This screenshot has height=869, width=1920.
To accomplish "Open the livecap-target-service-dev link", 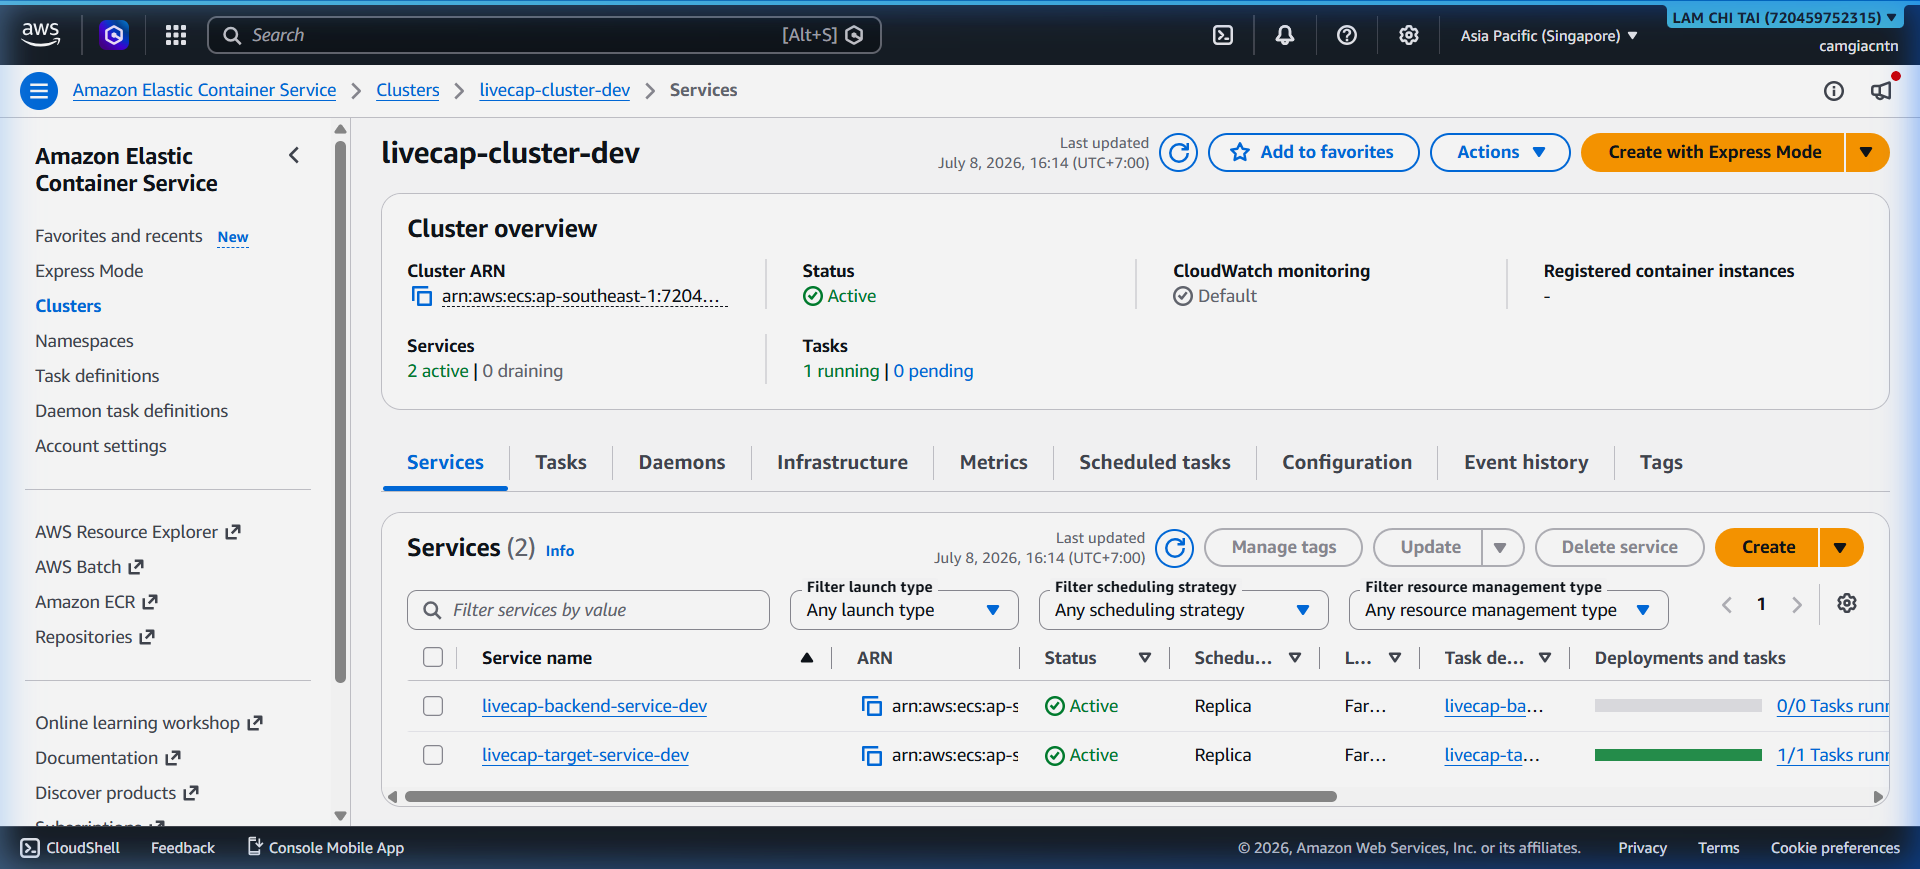I will 585,755.
